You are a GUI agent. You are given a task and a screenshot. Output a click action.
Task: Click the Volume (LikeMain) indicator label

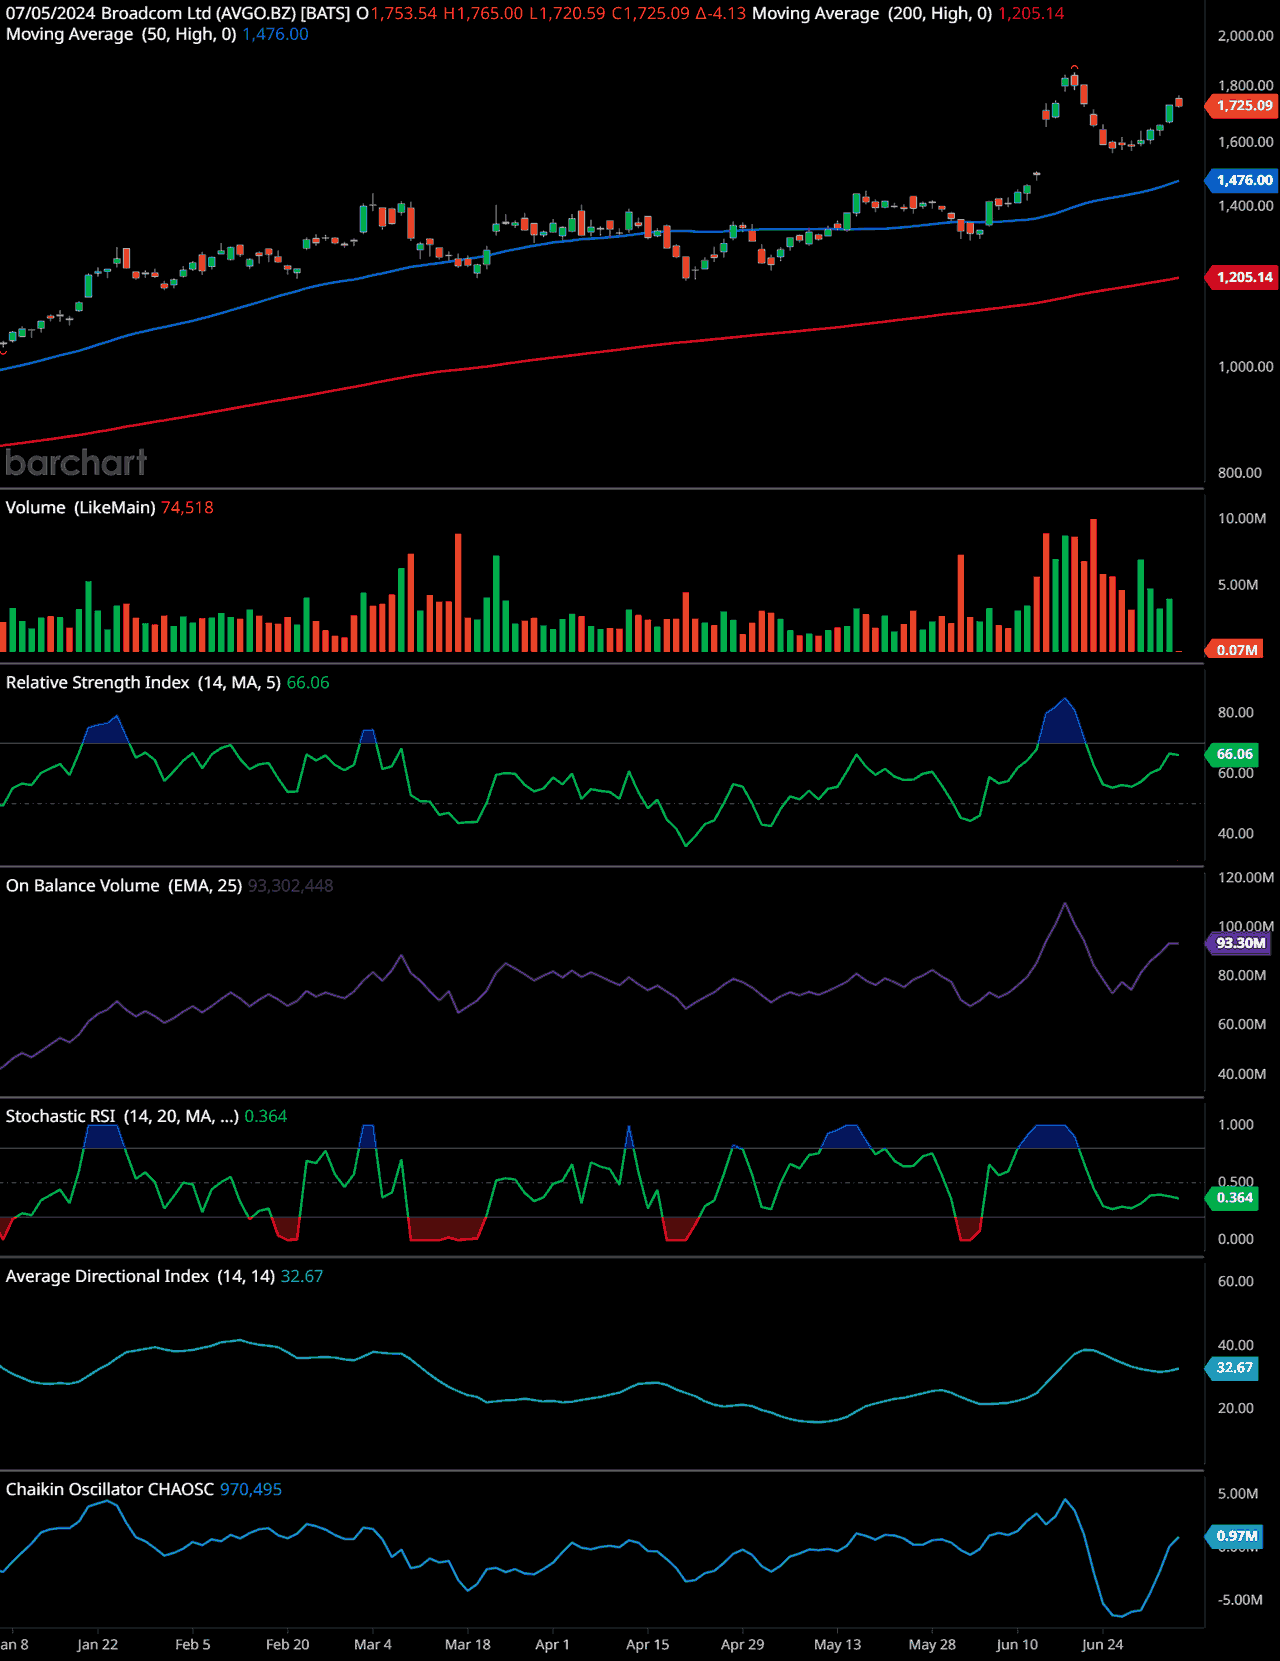coord(80,507)
